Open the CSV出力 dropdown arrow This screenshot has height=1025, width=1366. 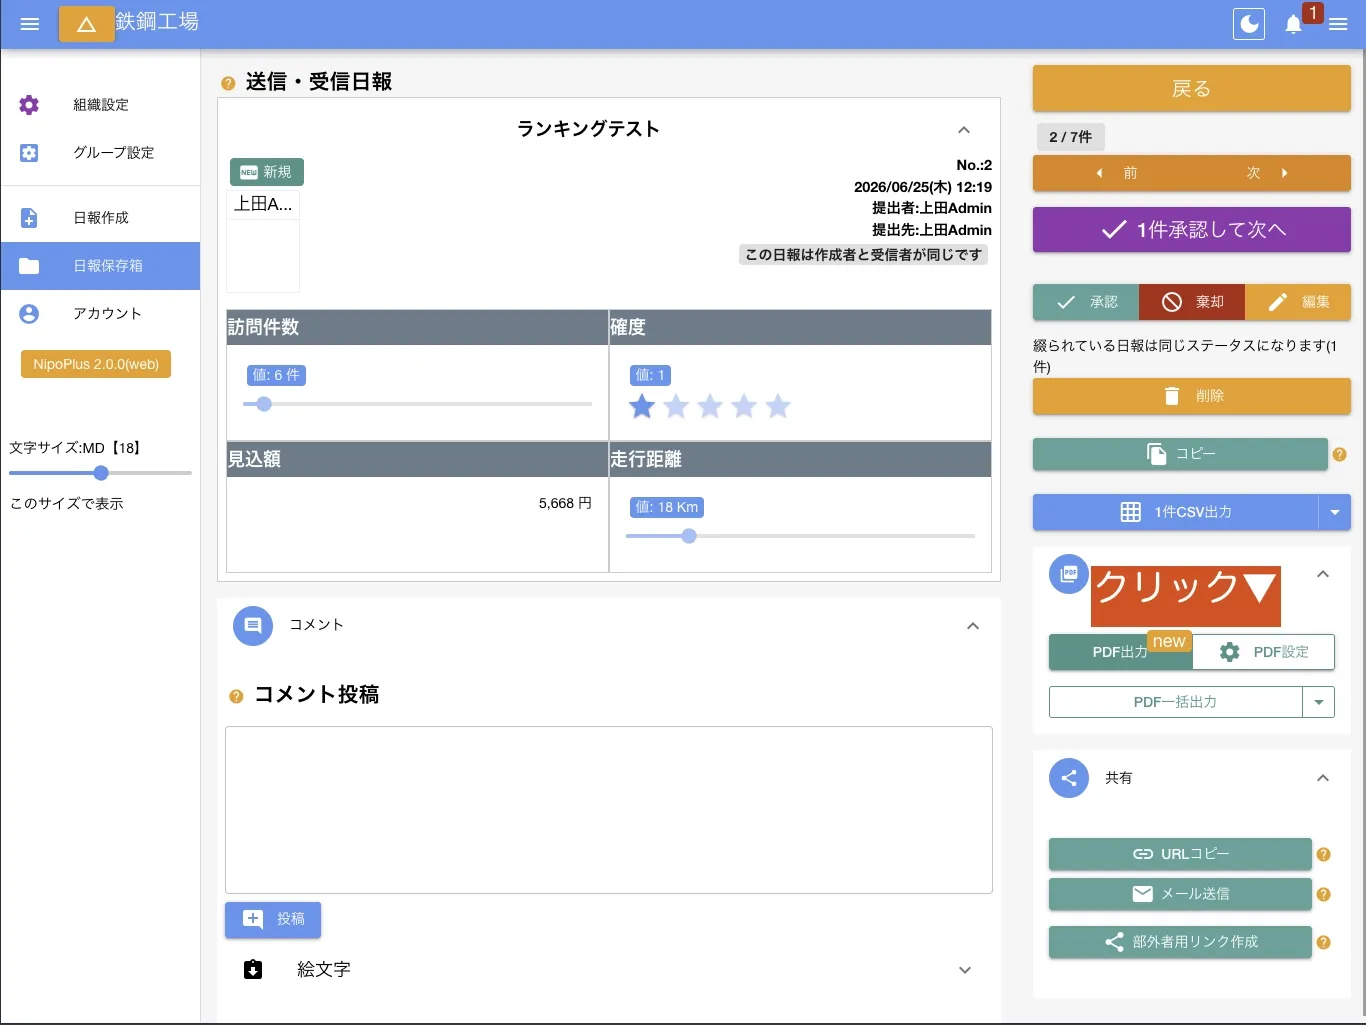coord(1335,512)
